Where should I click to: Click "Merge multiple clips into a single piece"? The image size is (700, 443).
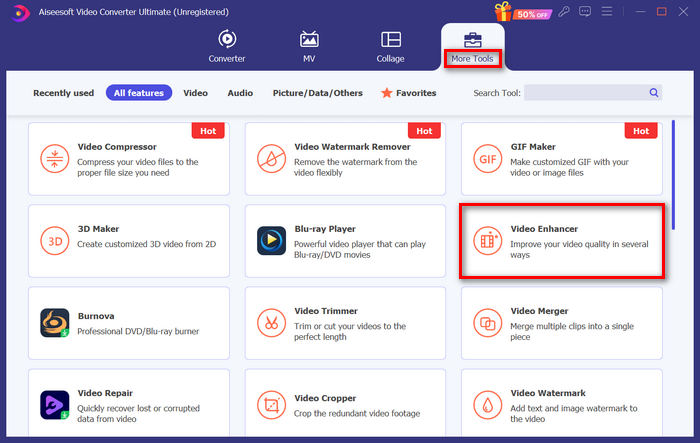coord(572,331)
